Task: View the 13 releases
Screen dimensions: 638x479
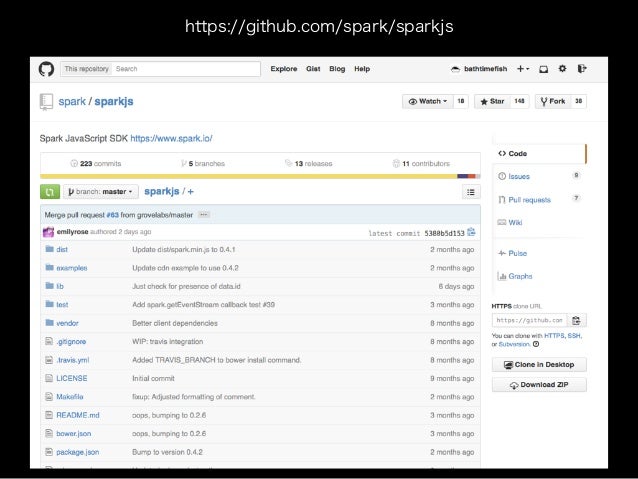Action: click(x=308, y=164)
